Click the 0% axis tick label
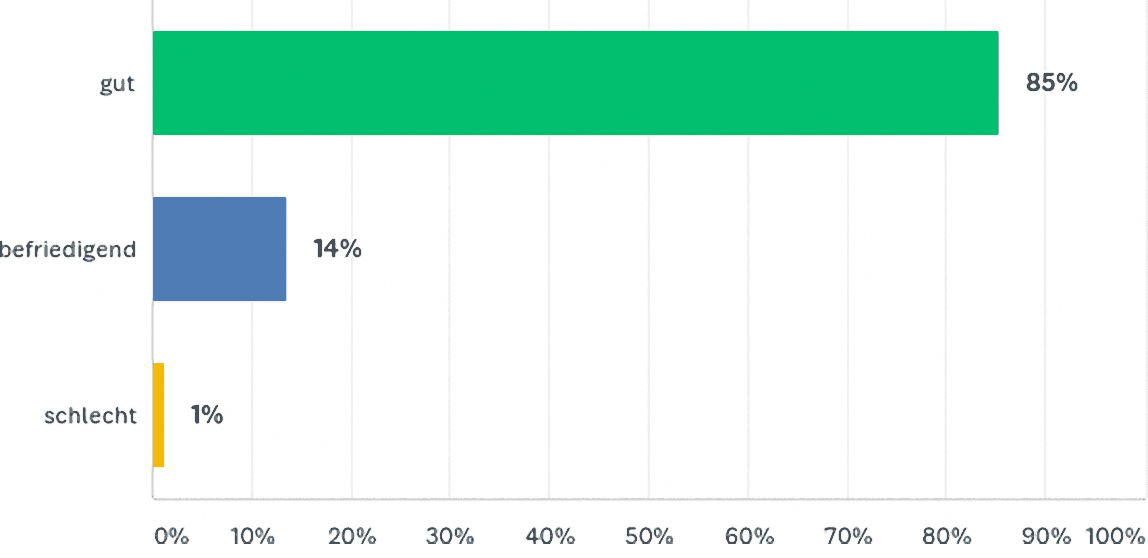Screen dimensions: 1148x558 tap(172, 537)
